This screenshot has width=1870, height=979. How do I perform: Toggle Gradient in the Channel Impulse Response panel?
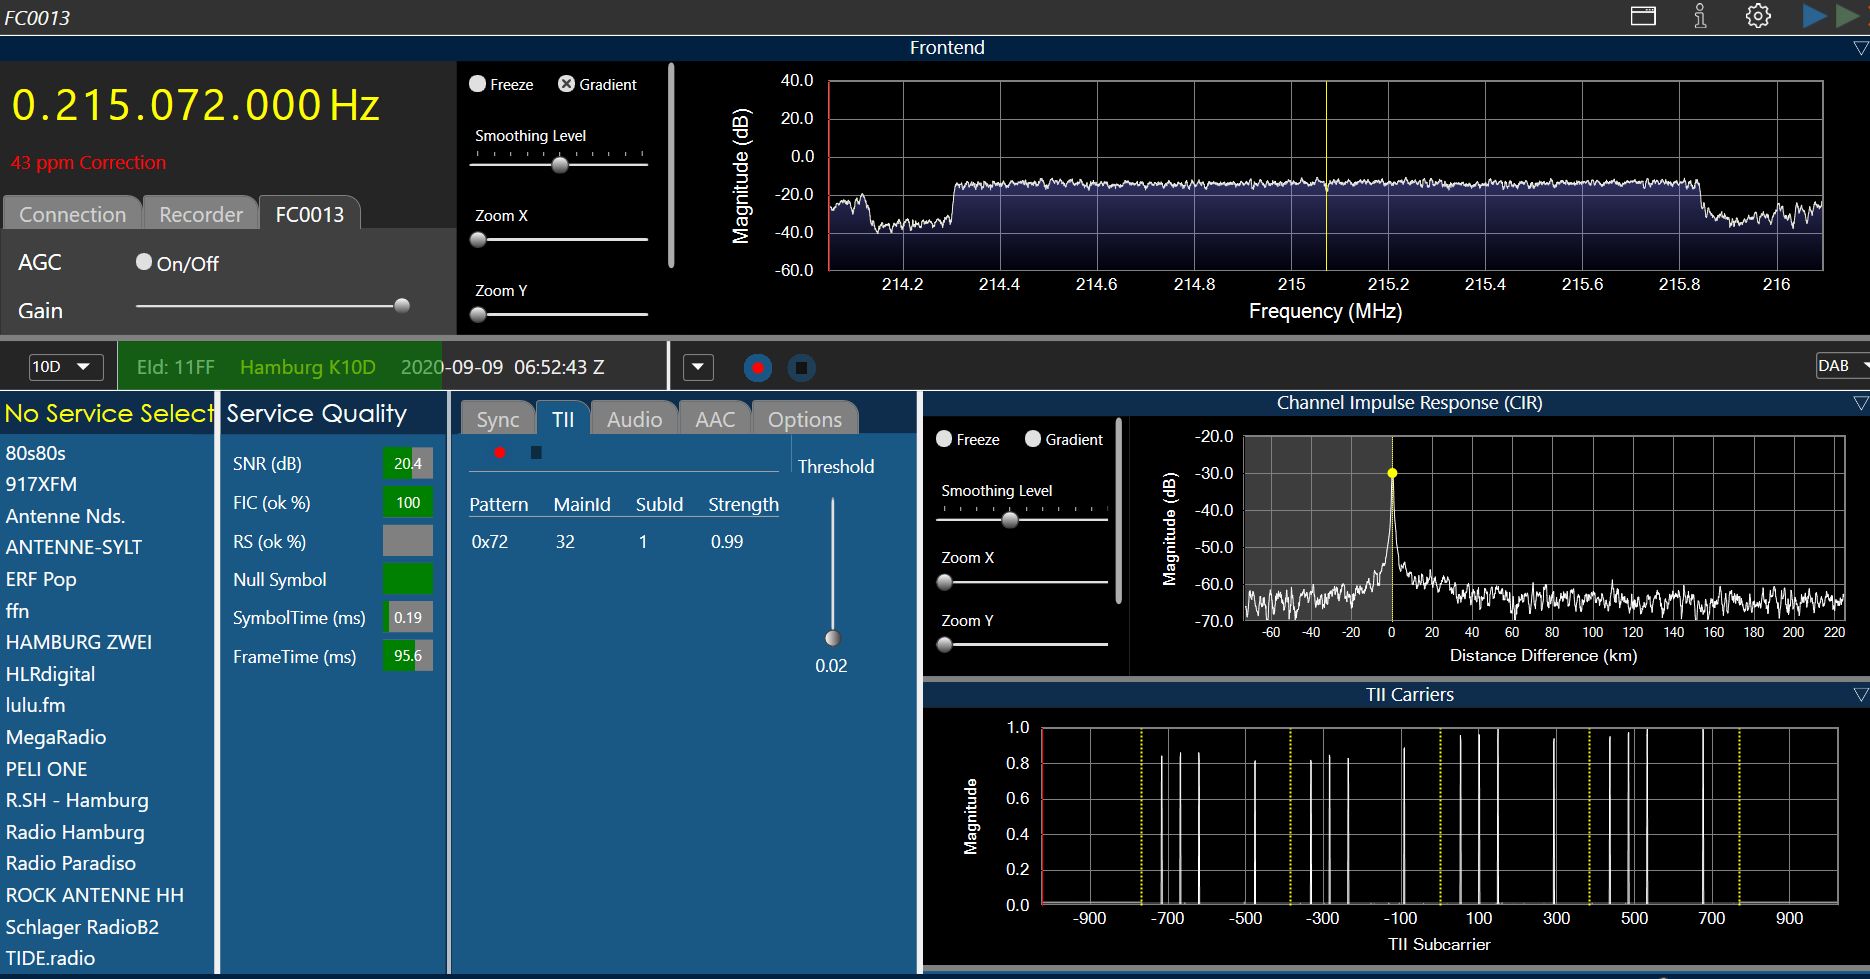pyautogui.click(x=1033, y=439)
